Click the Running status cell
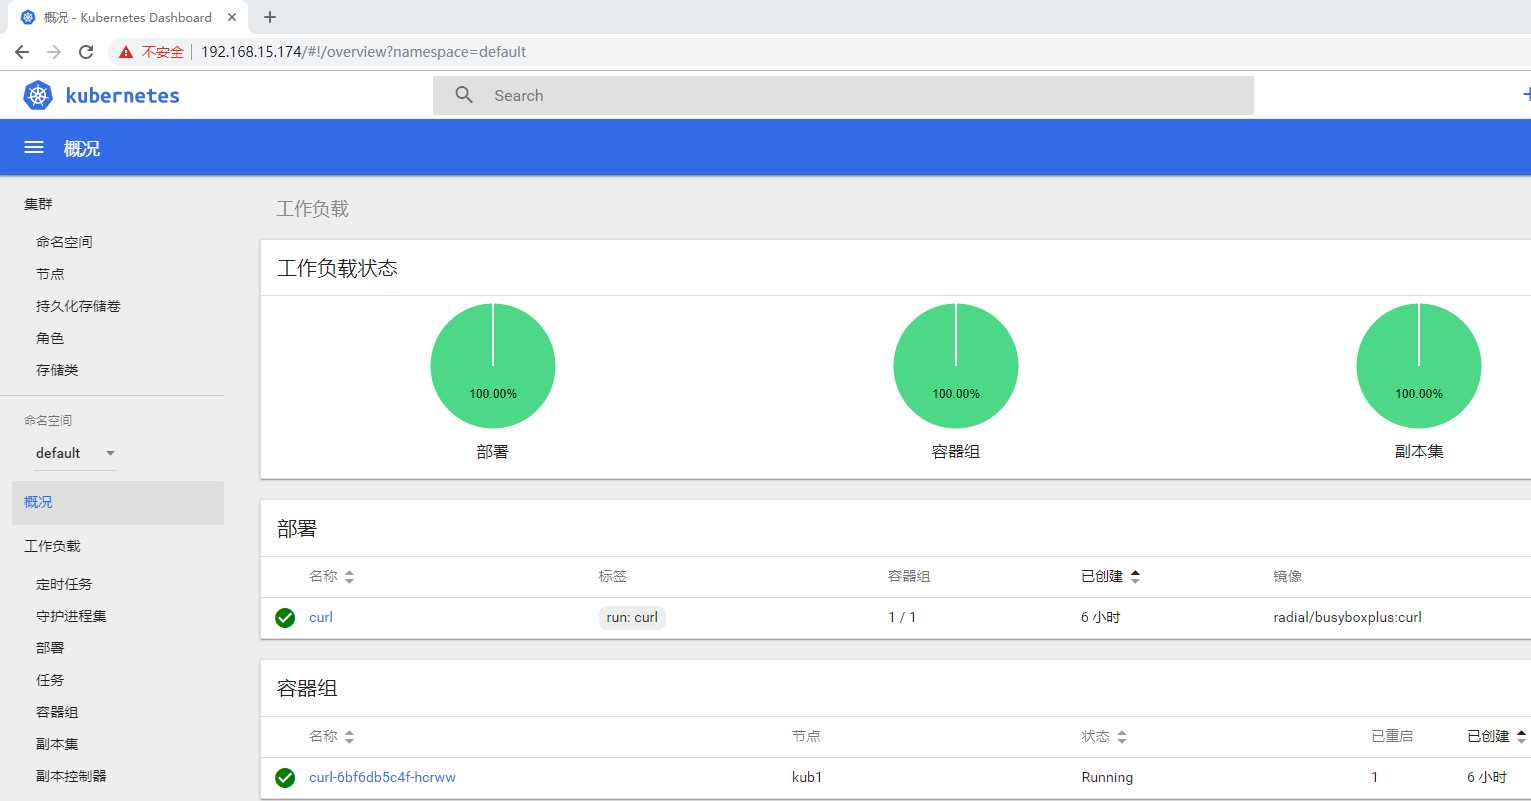Viewport: 1531px width, 801px height. 1107,778
